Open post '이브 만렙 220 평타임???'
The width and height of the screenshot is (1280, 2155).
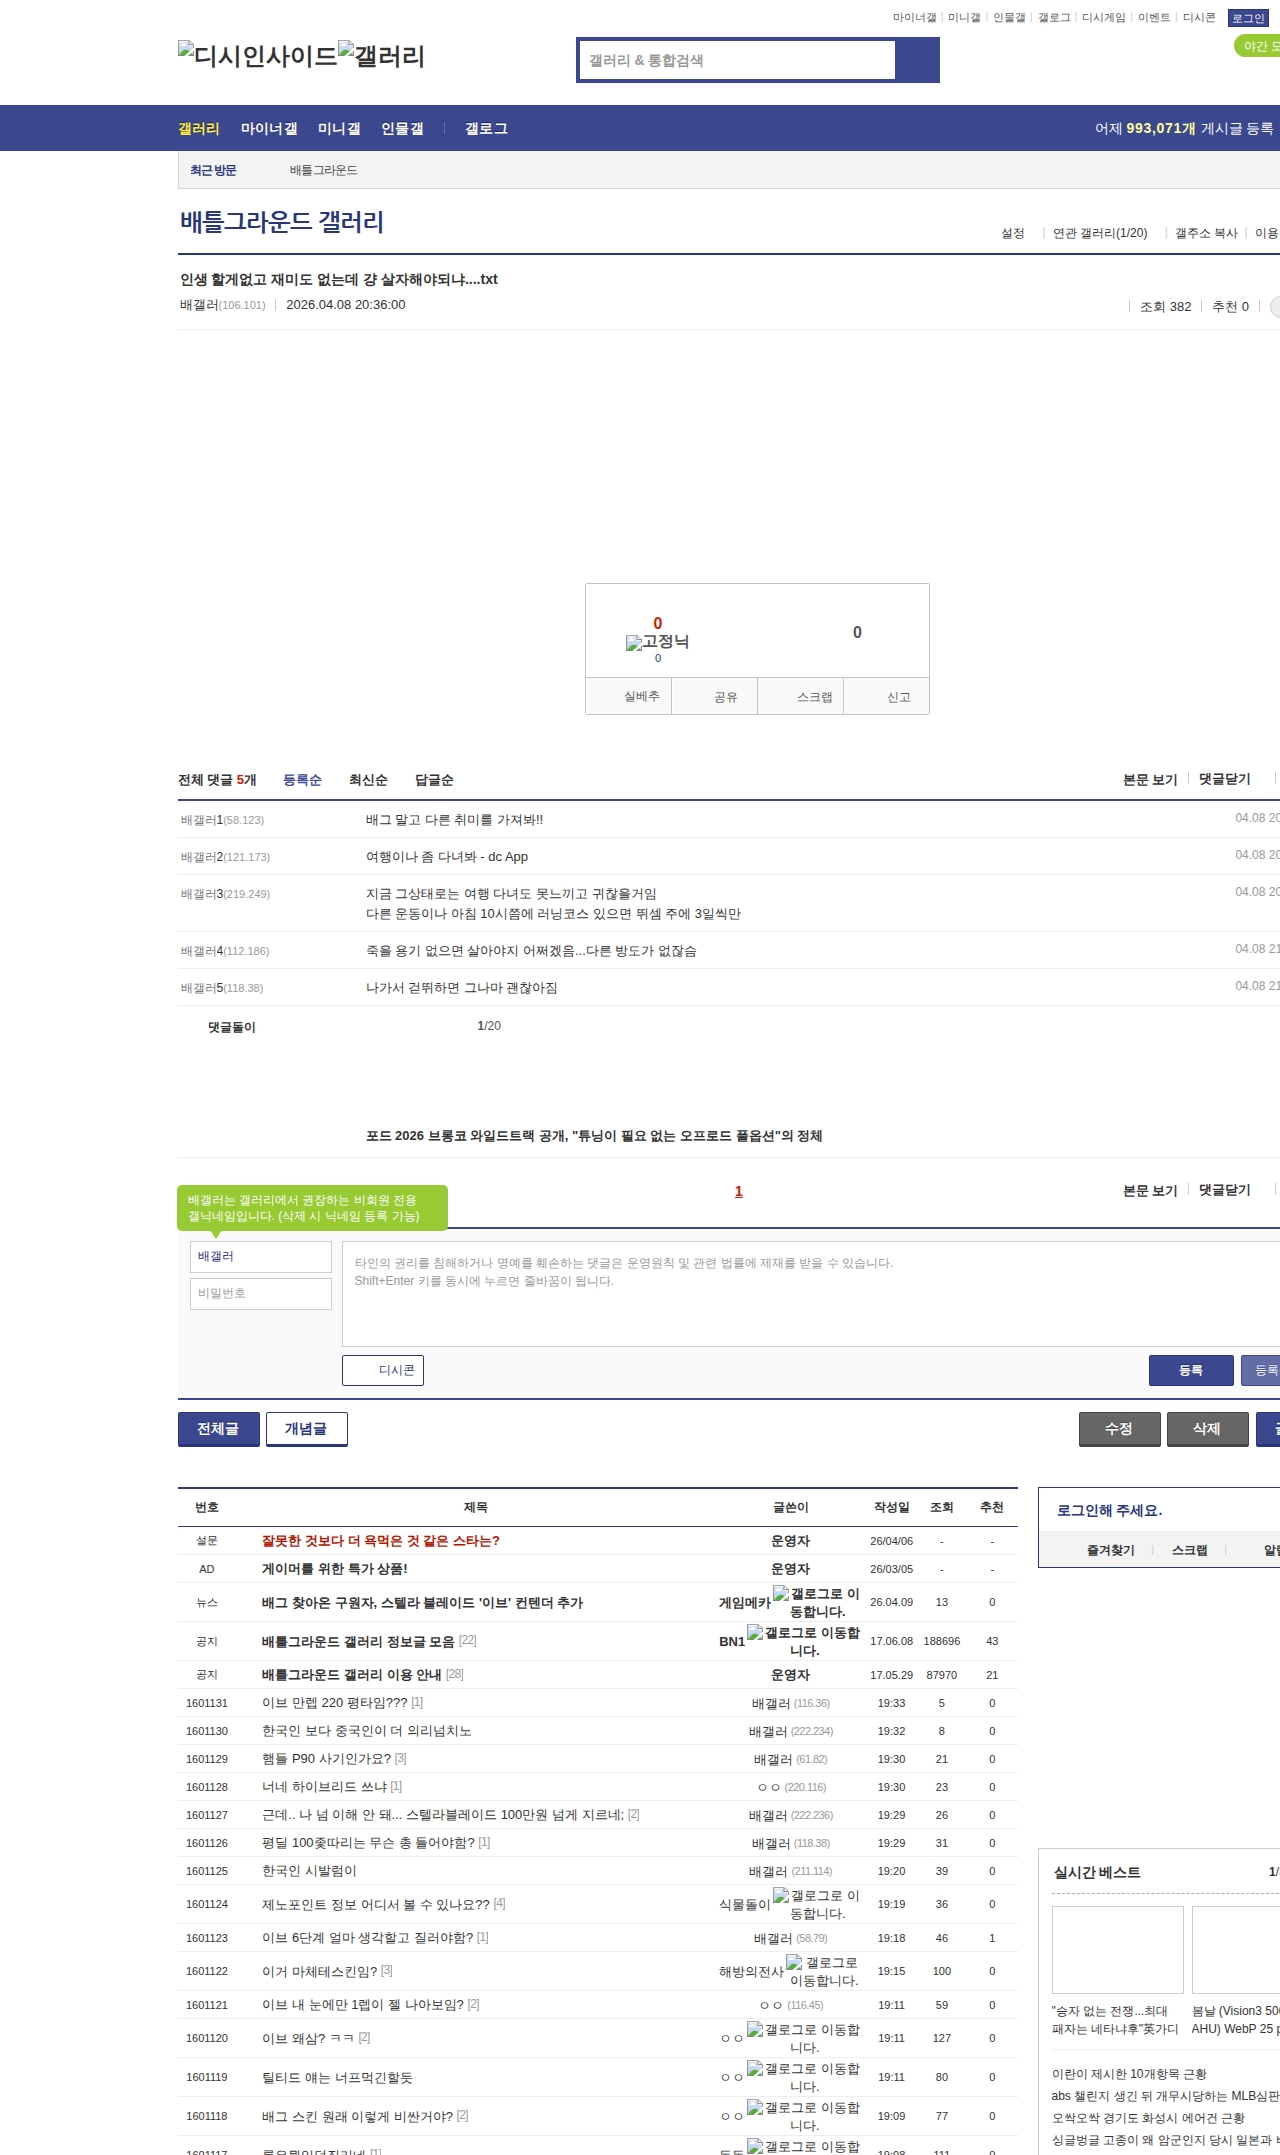pos(335,1703)
